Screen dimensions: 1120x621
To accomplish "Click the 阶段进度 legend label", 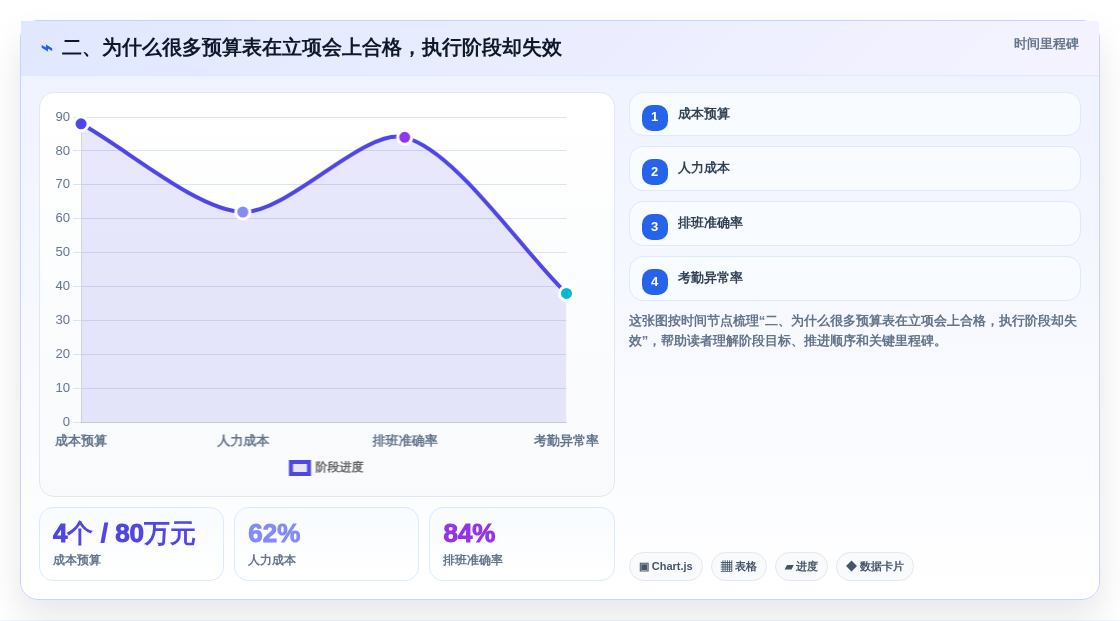I will pyautogui.click(x=339, y=467).
